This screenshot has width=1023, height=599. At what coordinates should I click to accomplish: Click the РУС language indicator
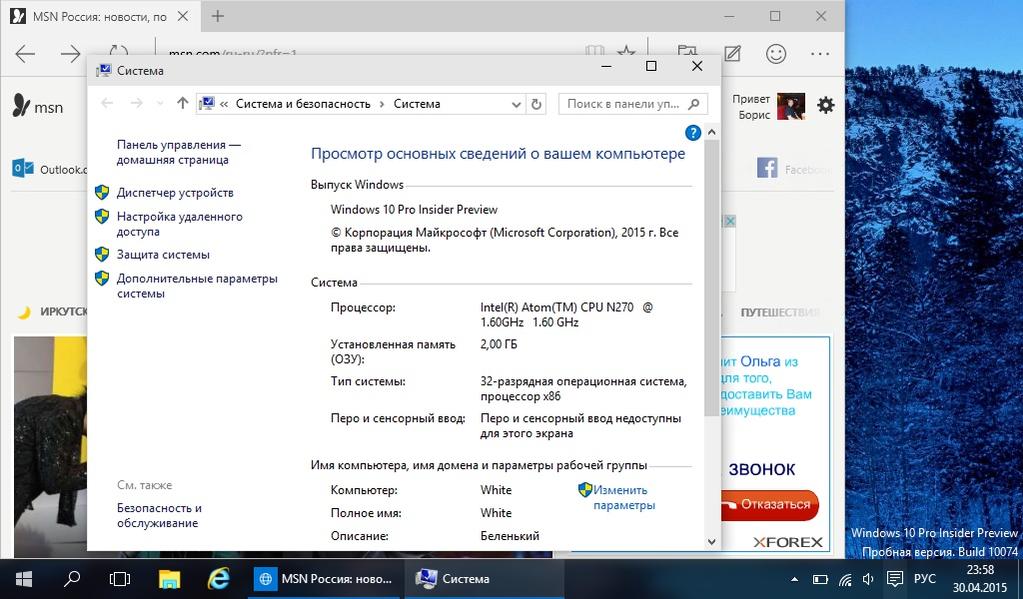tap(924, 579)
